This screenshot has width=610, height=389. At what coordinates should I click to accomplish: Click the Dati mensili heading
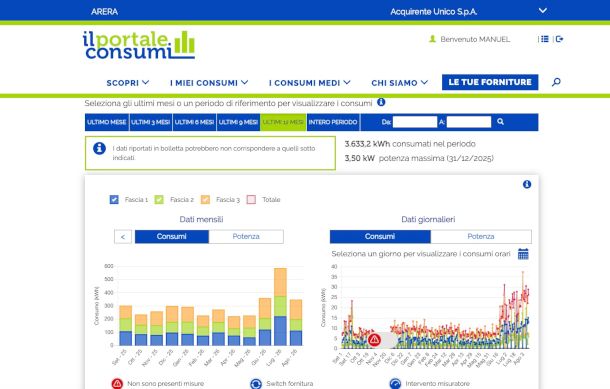(201, 219)
